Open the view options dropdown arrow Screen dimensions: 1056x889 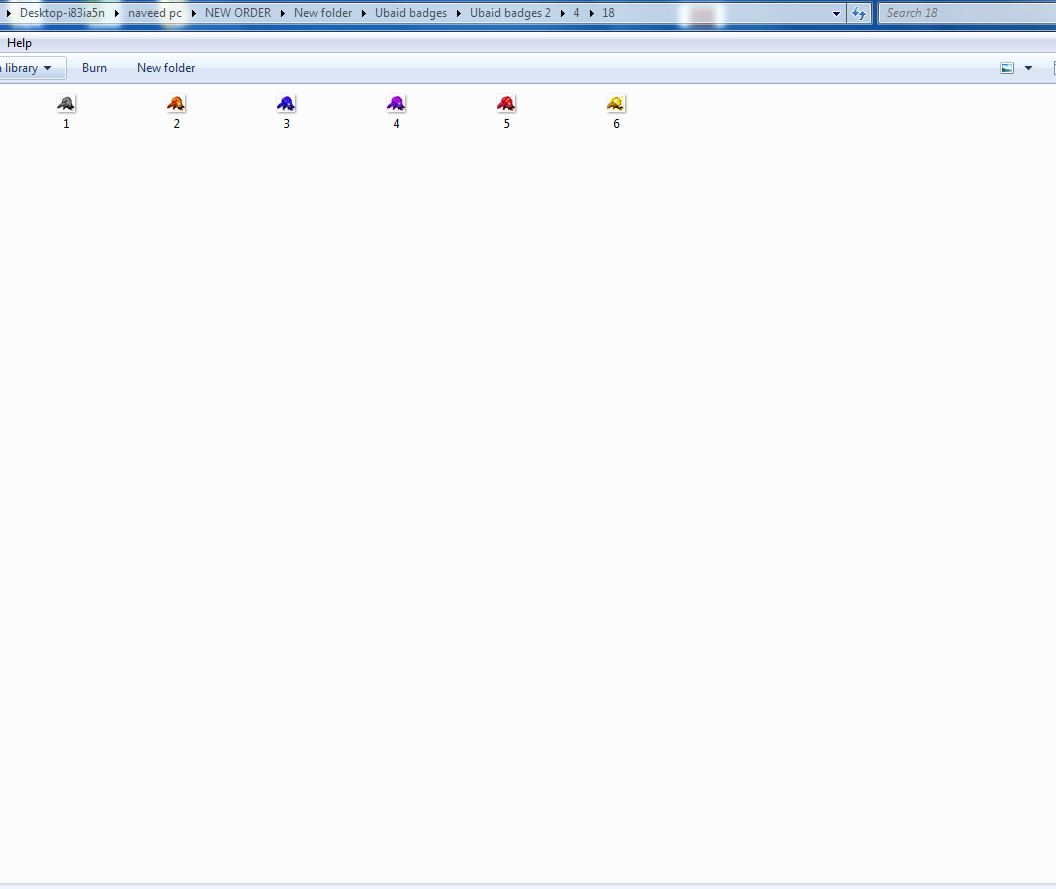click(x=1028, y=68)
